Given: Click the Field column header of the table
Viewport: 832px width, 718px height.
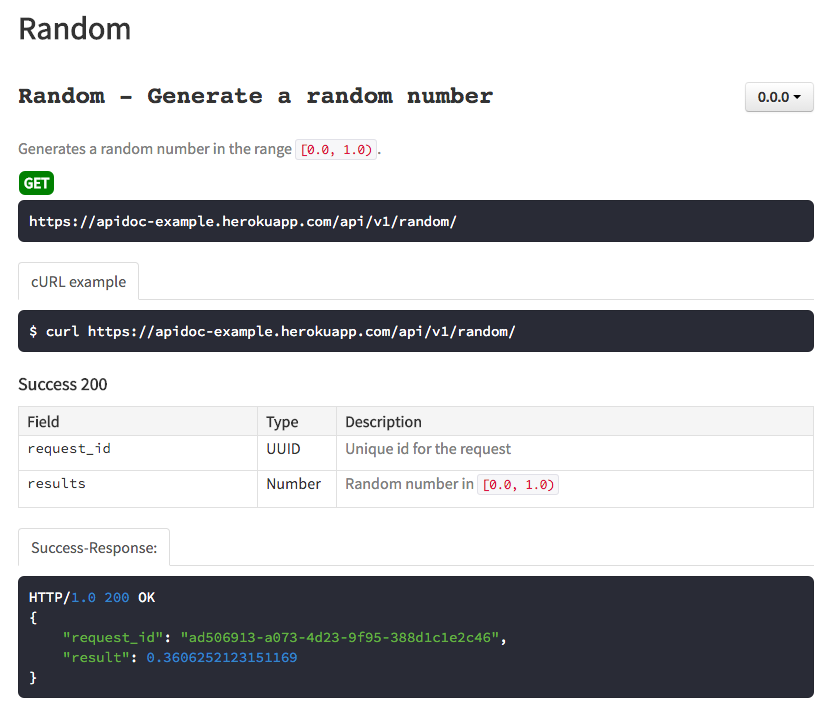Looking at the screenshot, I should pyautogui.click(x=44, y=421).
